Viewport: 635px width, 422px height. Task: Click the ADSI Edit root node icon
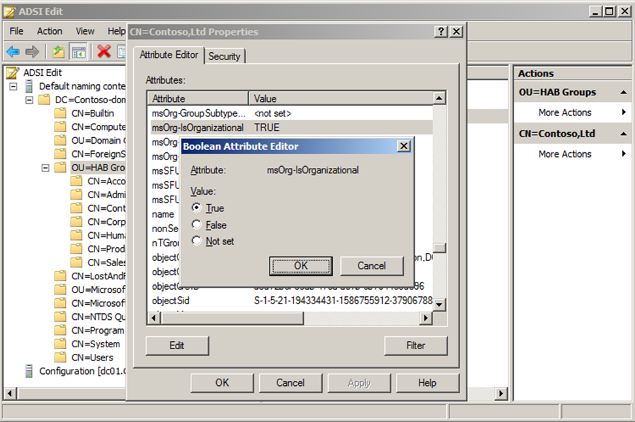point(13,72)
